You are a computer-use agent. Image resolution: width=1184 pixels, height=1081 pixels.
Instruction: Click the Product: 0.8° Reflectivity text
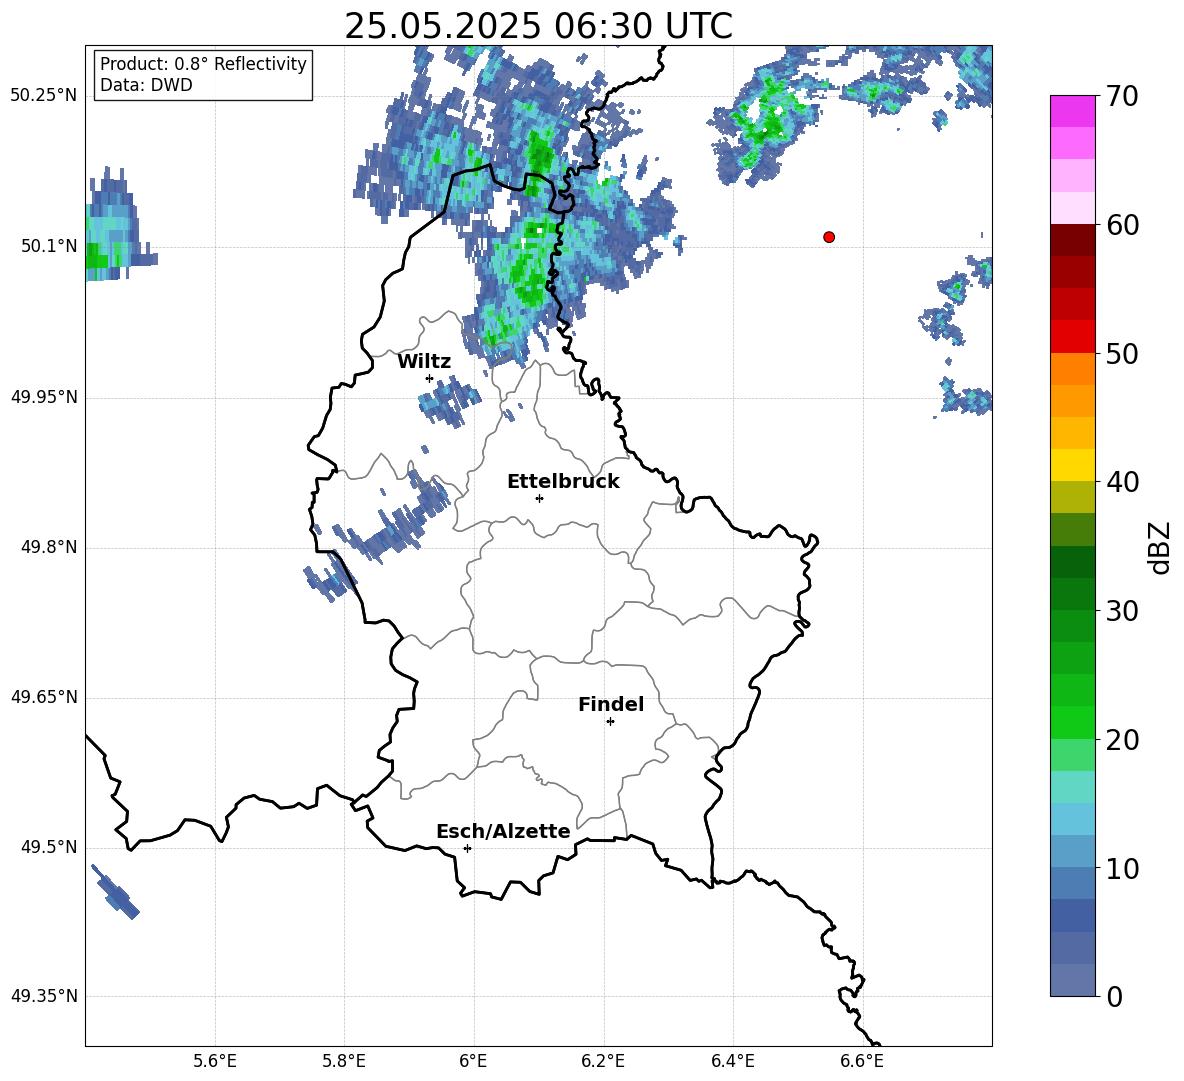(203, 64)
